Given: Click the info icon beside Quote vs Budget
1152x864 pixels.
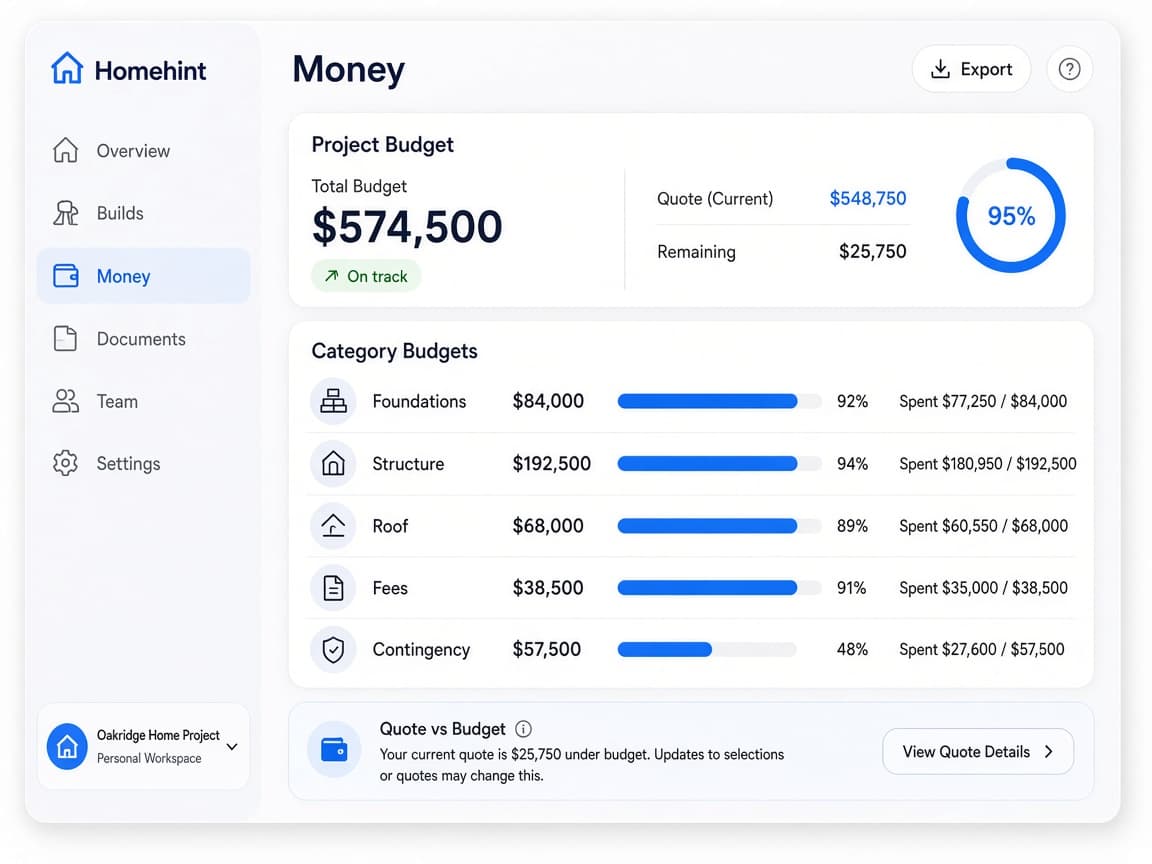Looking at the screenshot, I should 523,729.
